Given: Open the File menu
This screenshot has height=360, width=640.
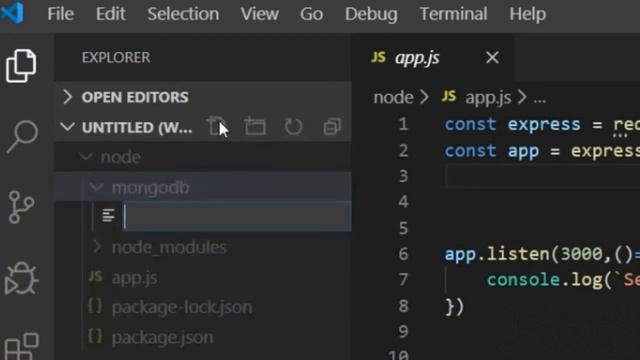Looking at the screenshot, I should tap(60, 14).
